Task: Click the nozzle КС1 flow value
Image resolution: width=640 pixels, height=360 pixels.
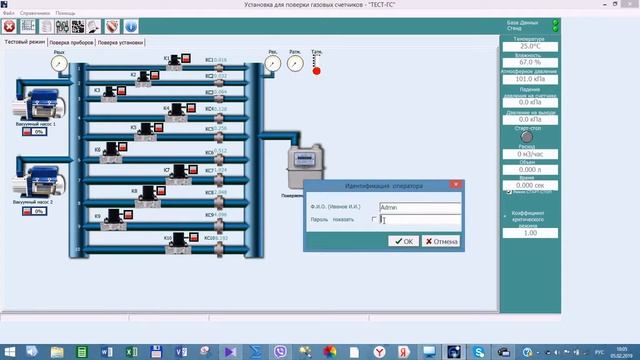Action: pyautogui.click(x=220, y=60)
